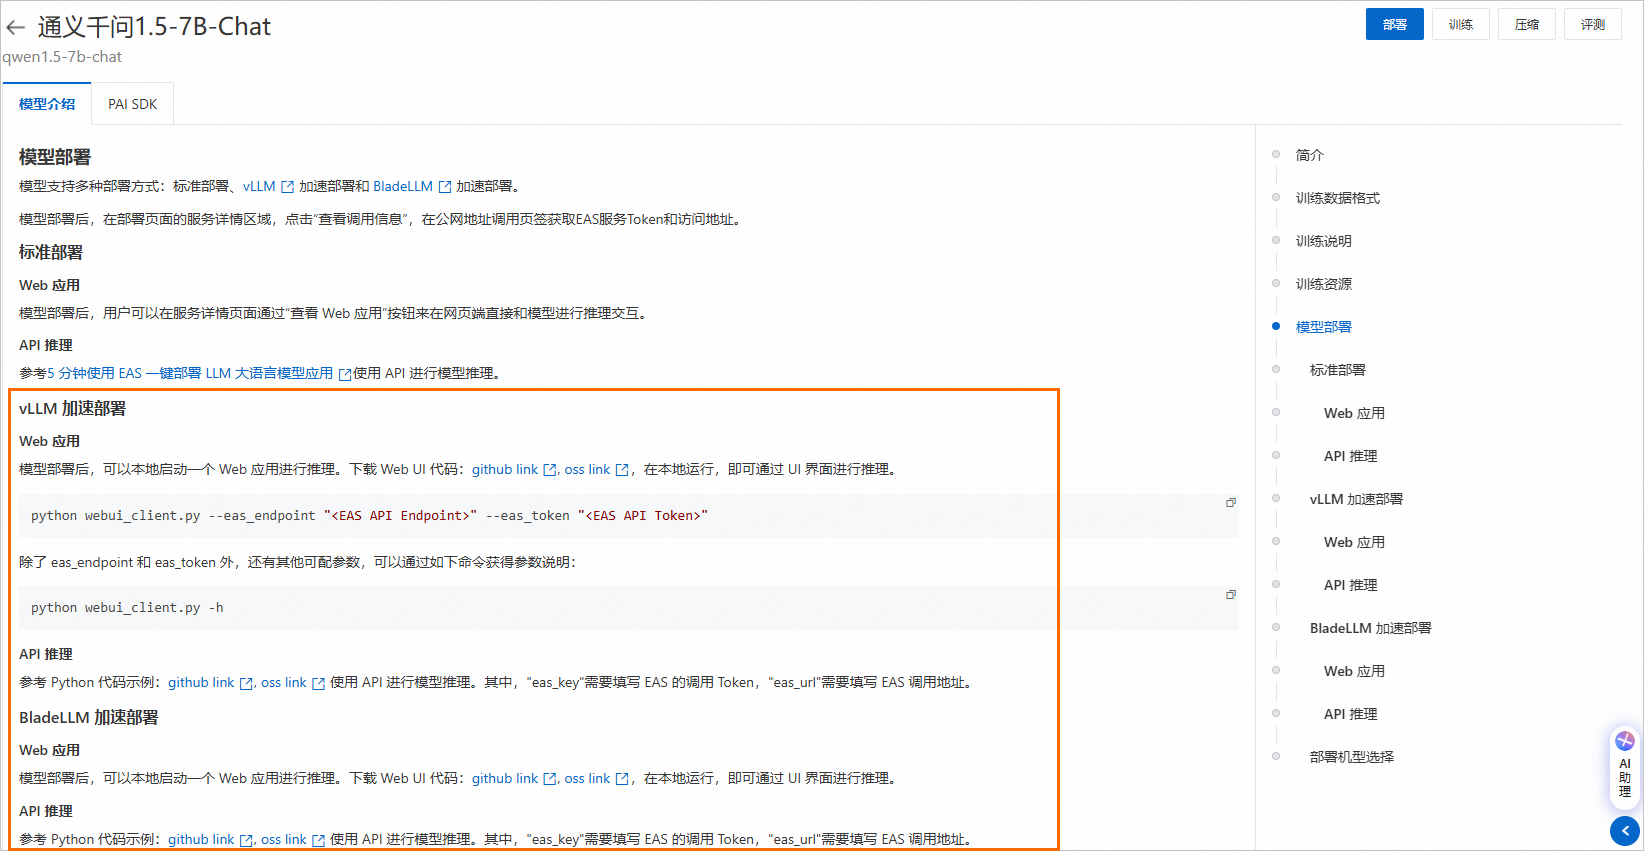Viewport: 1644px width, 851px height.
Task: Open oss link under BladeLLM Web 应用
Action: (x=587, y=778)
